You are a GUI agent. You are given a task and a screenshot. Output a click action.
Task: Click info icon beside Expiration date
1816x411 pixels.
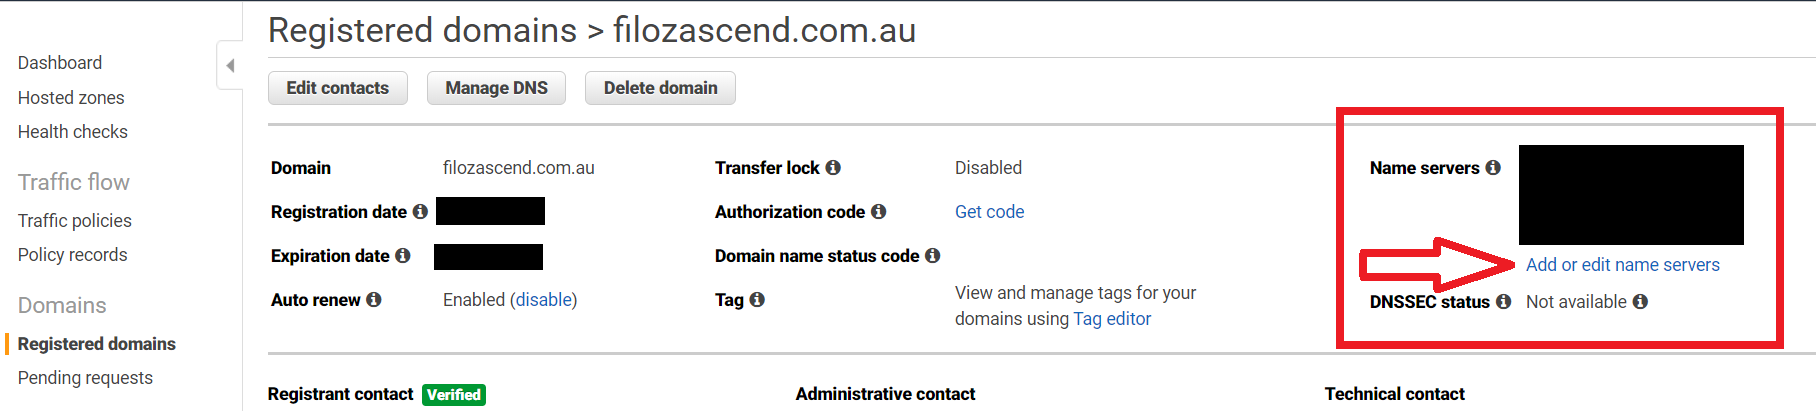click(403, 256)
